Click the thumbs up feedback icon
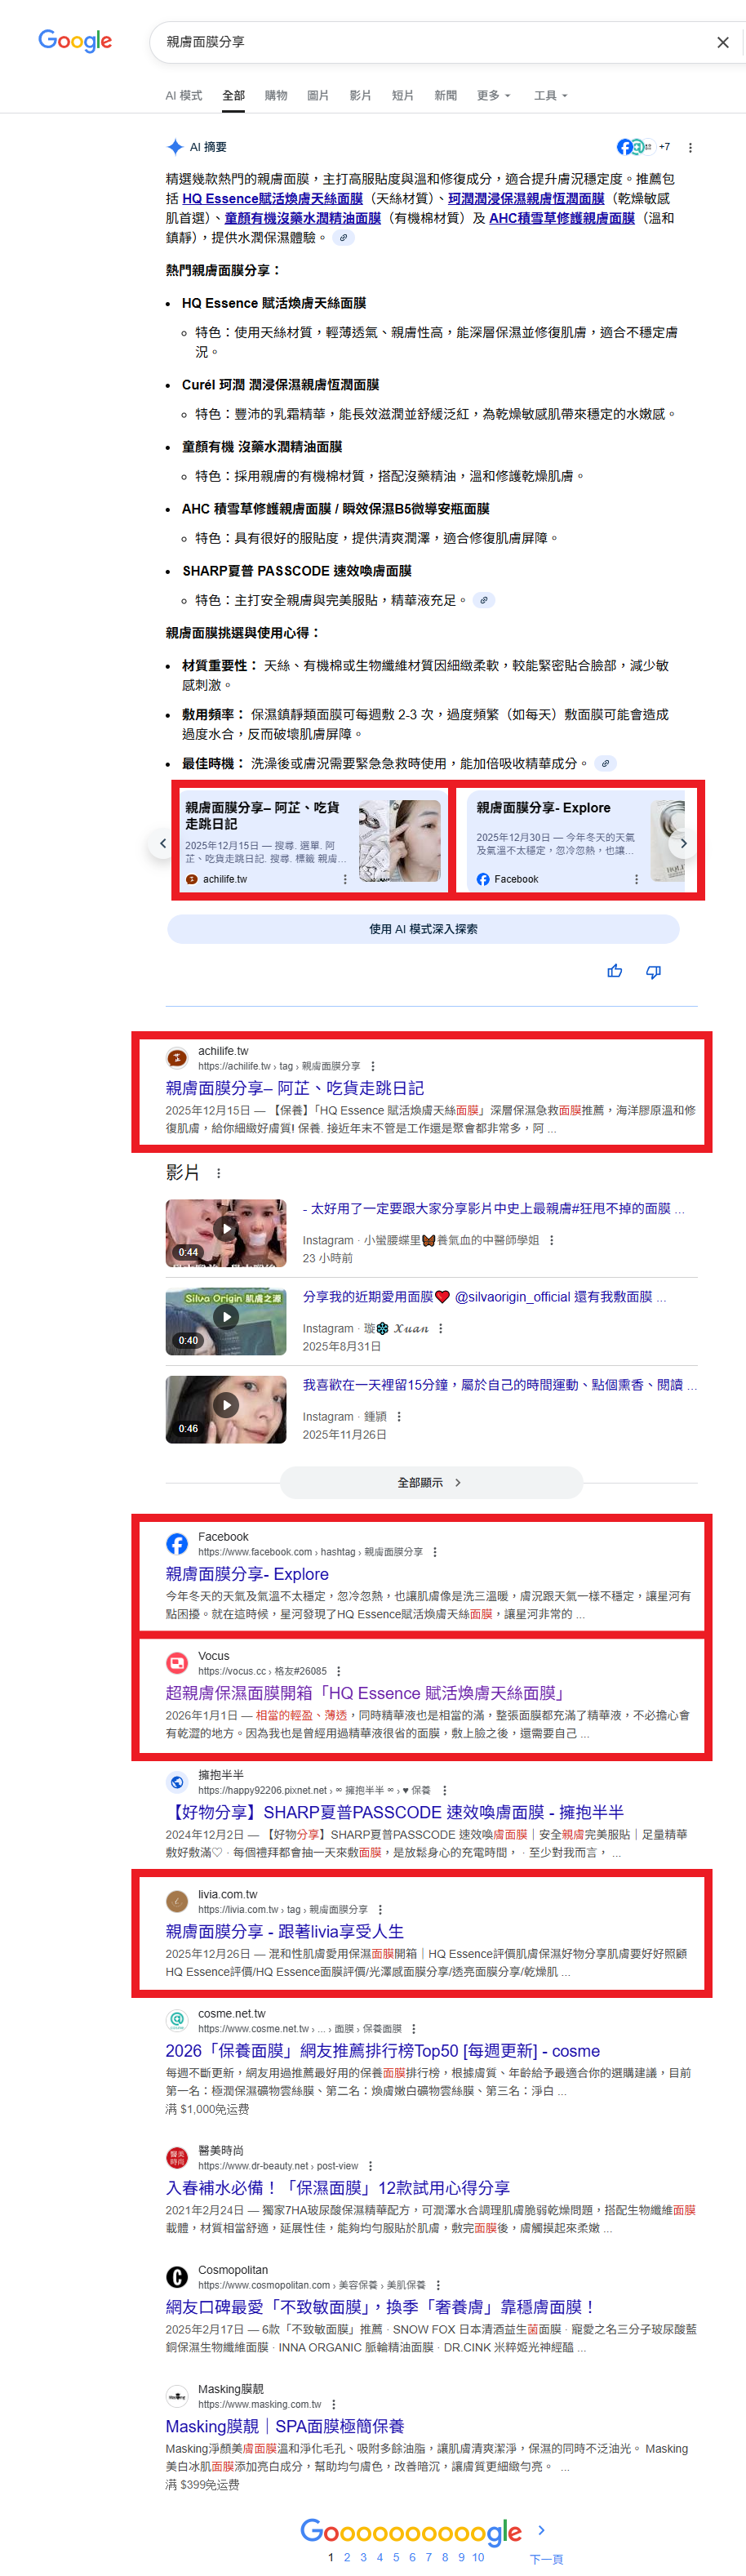 pyautogui.click(x=614, y=971)
